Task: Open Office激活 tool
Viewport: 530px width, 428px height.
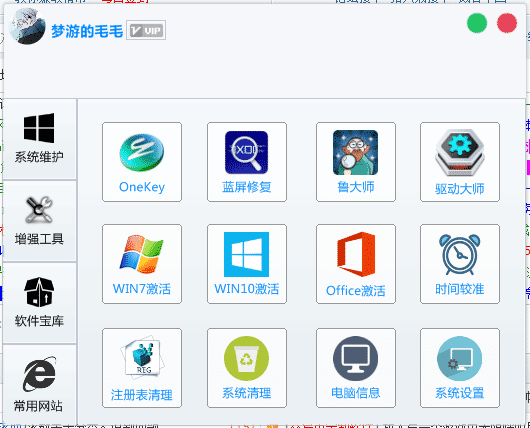Action: click(356, 264)
